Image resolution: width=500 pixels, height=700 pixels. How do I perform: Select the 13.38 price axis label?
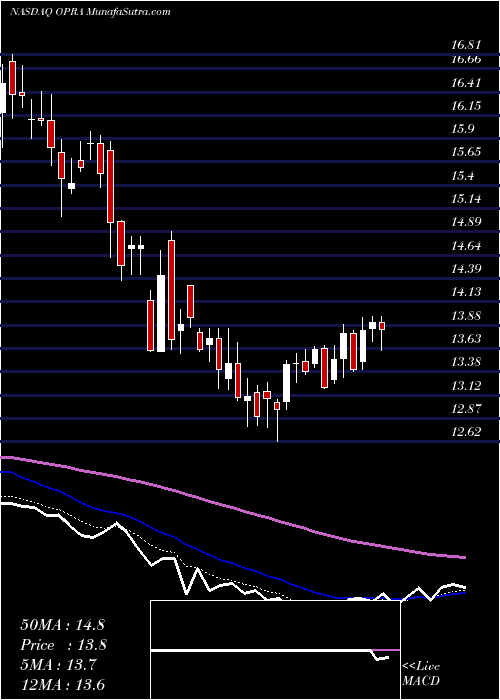(466, 361)
